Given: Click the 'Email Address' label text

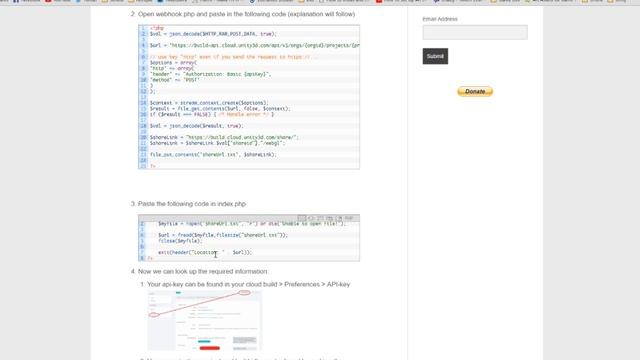Looking at the screenshot, I should [440, 19].
